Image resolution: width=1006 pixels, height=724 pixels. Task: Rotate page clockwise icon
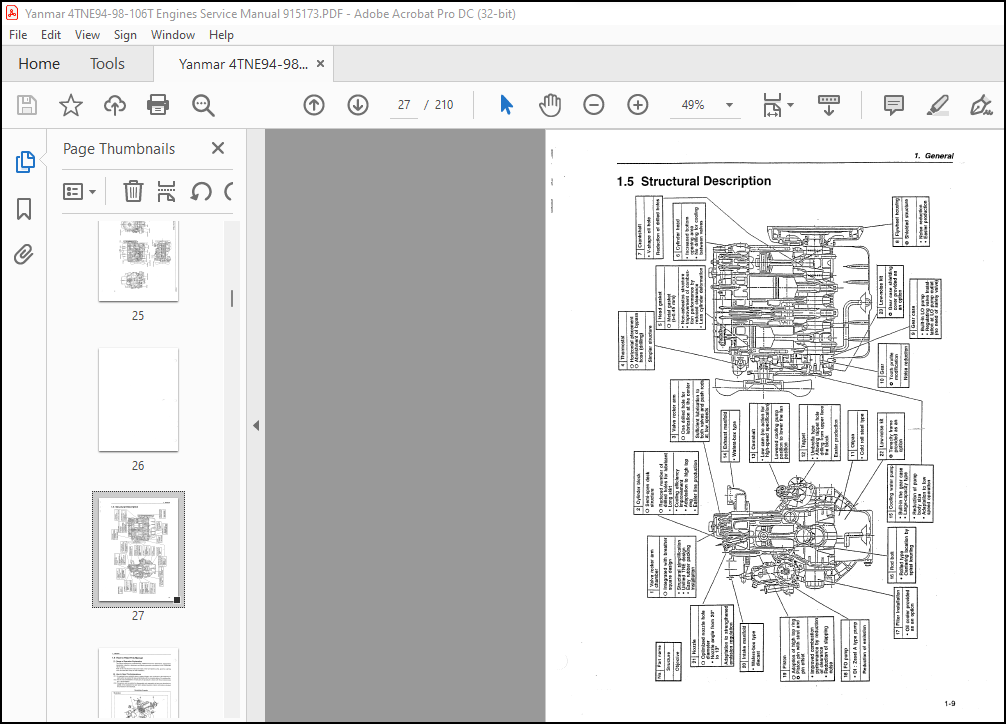(x=229, y=191)
